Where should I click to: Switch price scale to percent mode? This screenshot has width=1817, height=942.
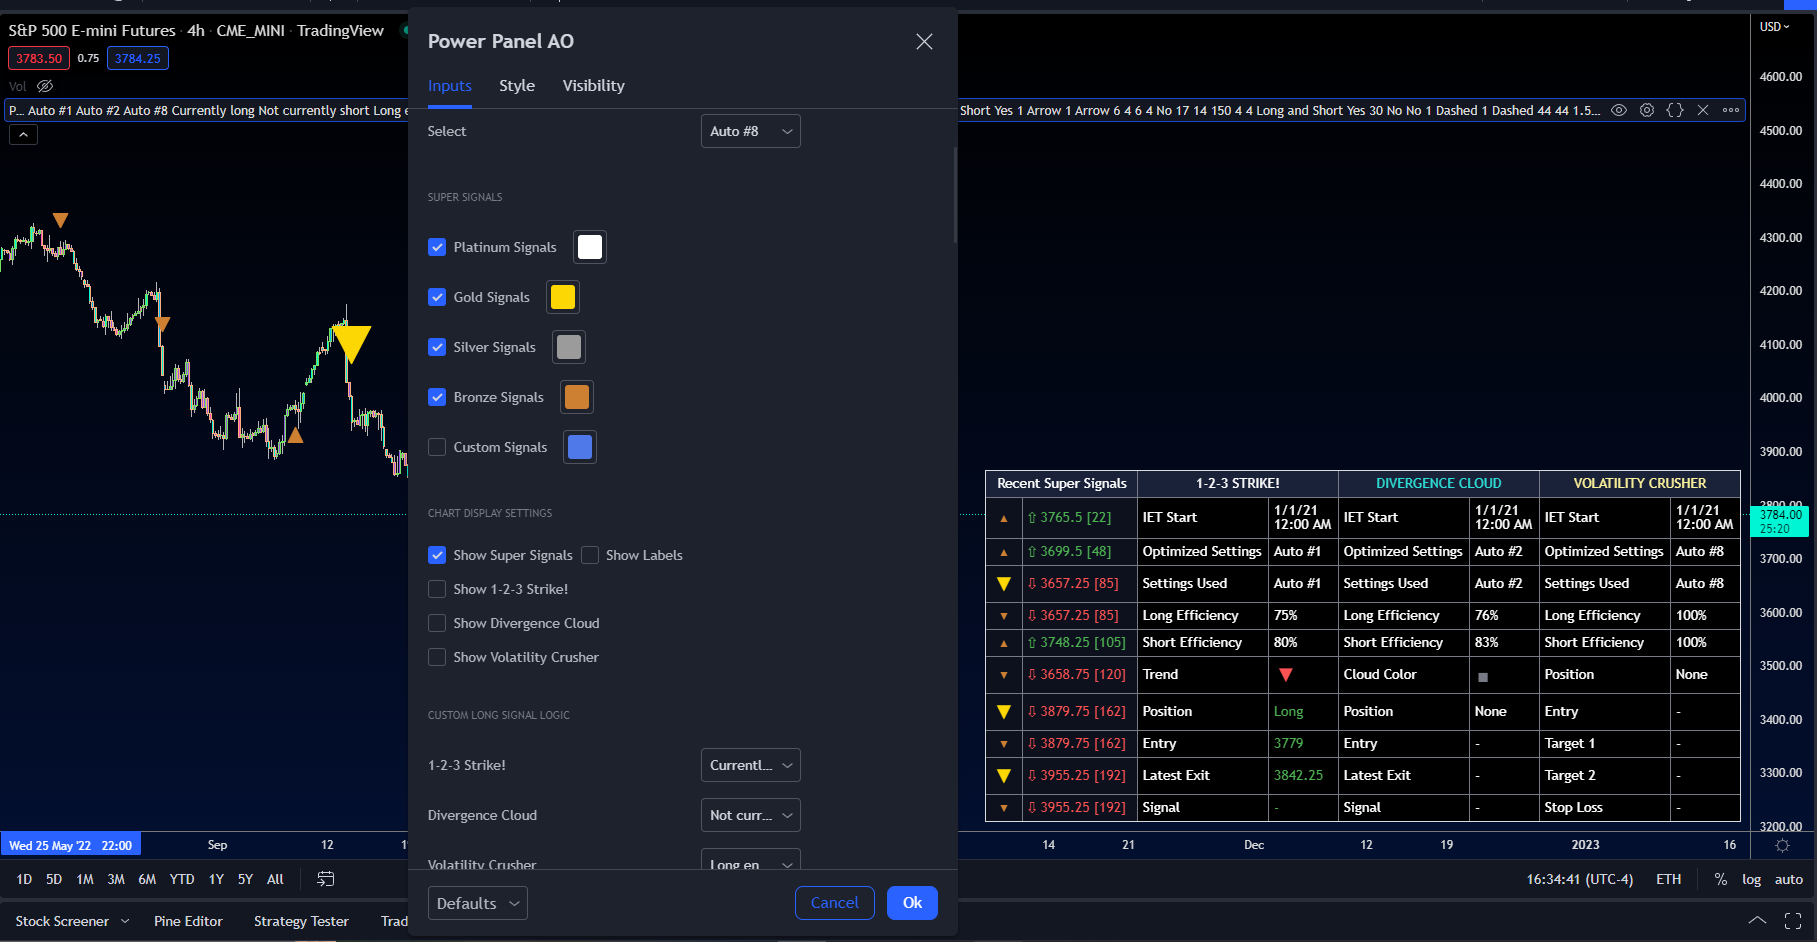tap(1721, 879)
